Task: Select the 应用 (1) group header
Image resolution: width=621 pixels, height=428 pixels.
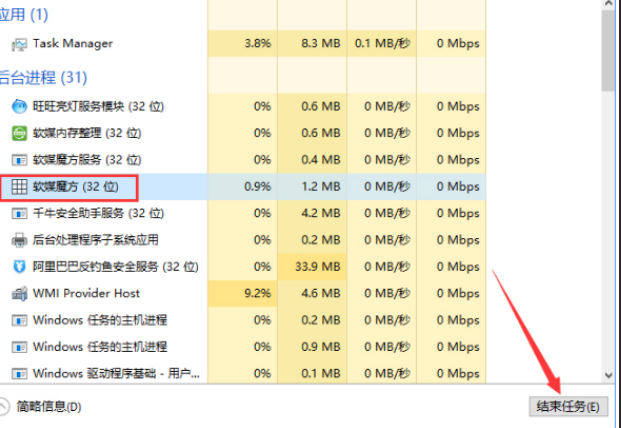Action: [x=24, y=15]
